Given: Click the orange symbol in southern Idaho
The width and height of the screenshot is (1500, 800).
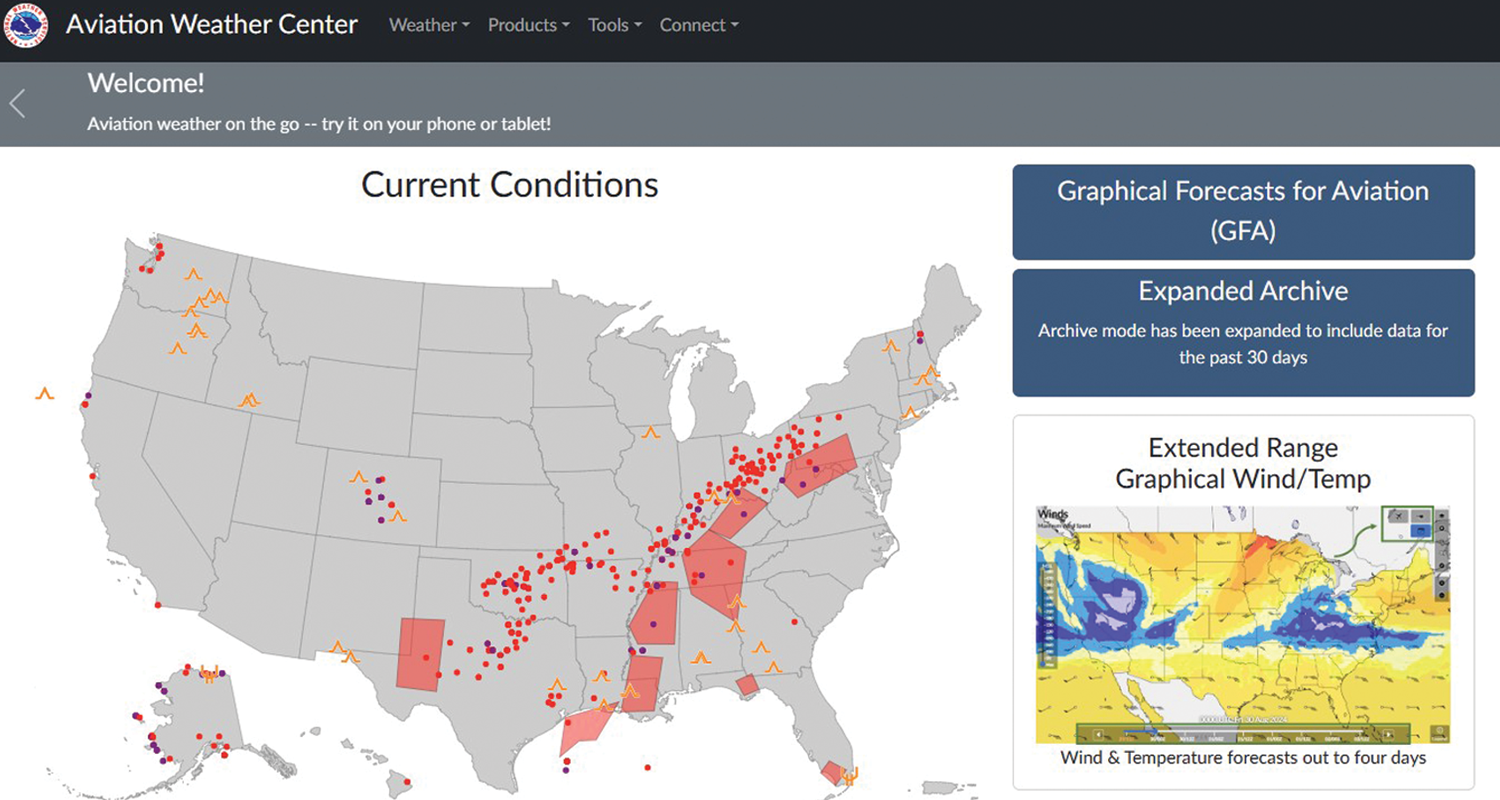Looking at the screenshot, I should (x=249, y=400).
